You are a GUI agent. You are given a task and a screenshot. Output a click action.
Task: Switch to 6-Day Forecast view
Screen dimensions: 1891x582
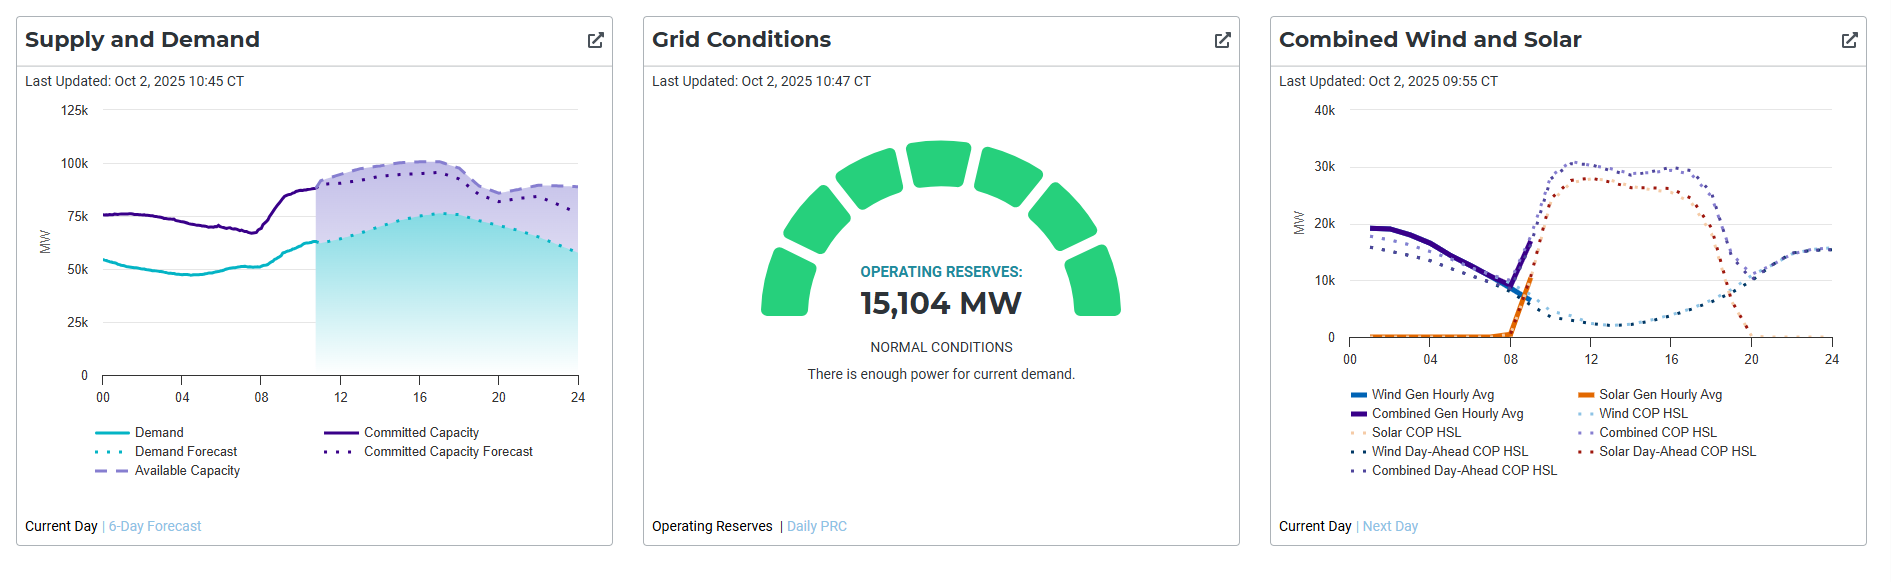click(x=155, y=526)
